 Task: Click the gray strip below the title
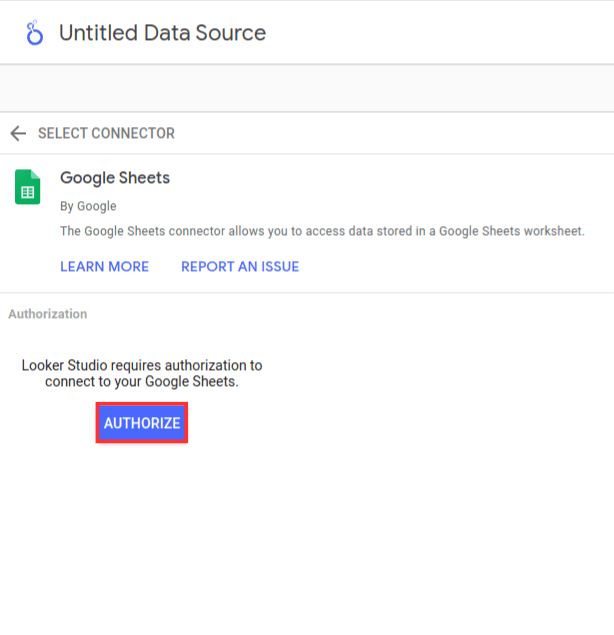tap(307, 88)
